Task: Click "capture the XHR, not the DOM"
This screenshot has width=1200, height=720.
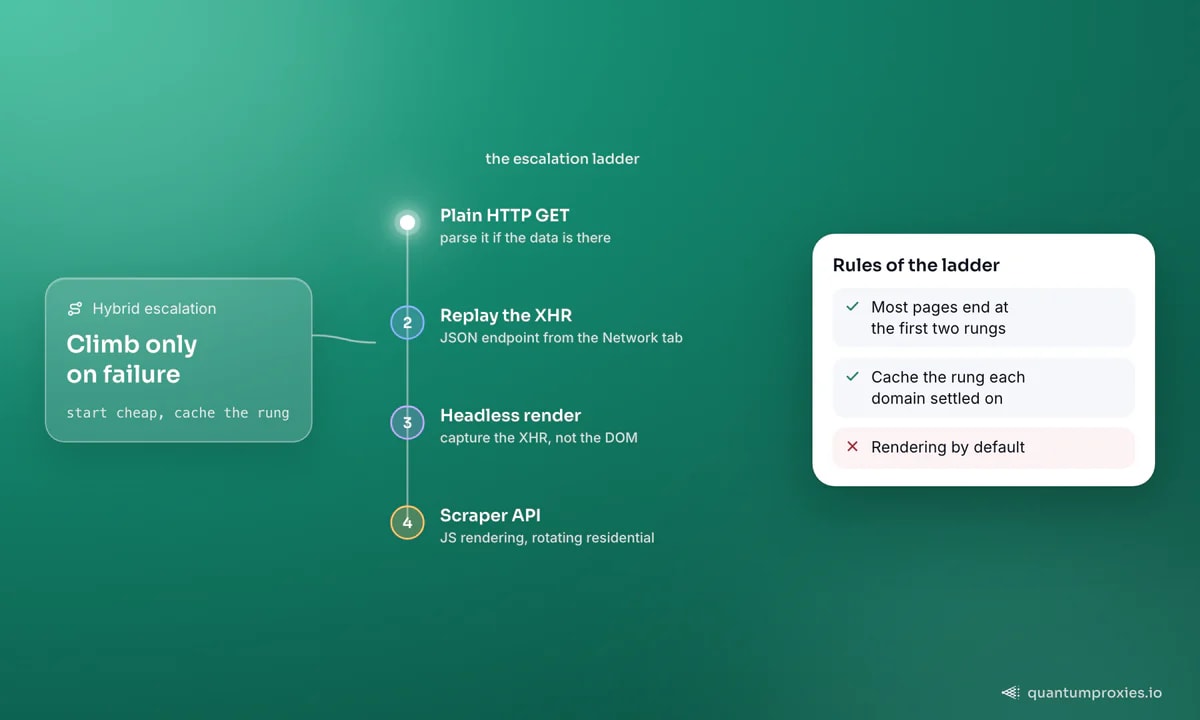Action: point(538,438)
